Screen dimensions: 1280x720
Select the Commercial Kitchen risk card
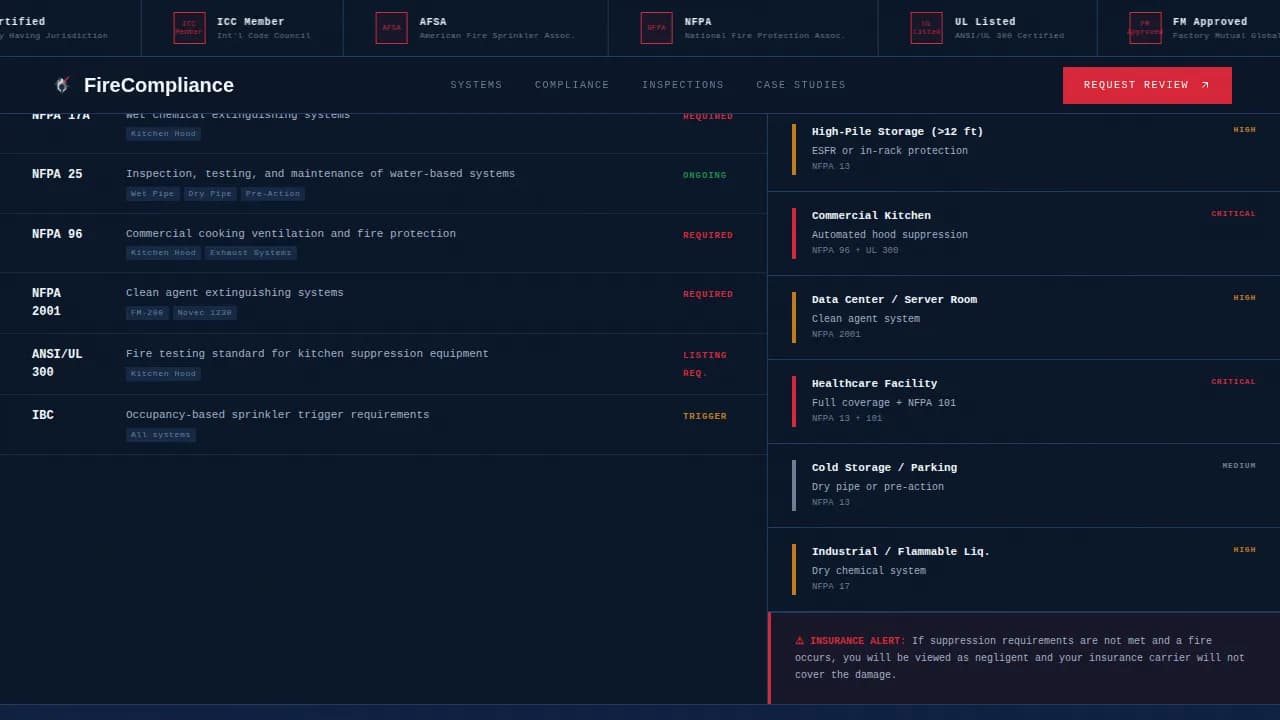pos(1023,234)
